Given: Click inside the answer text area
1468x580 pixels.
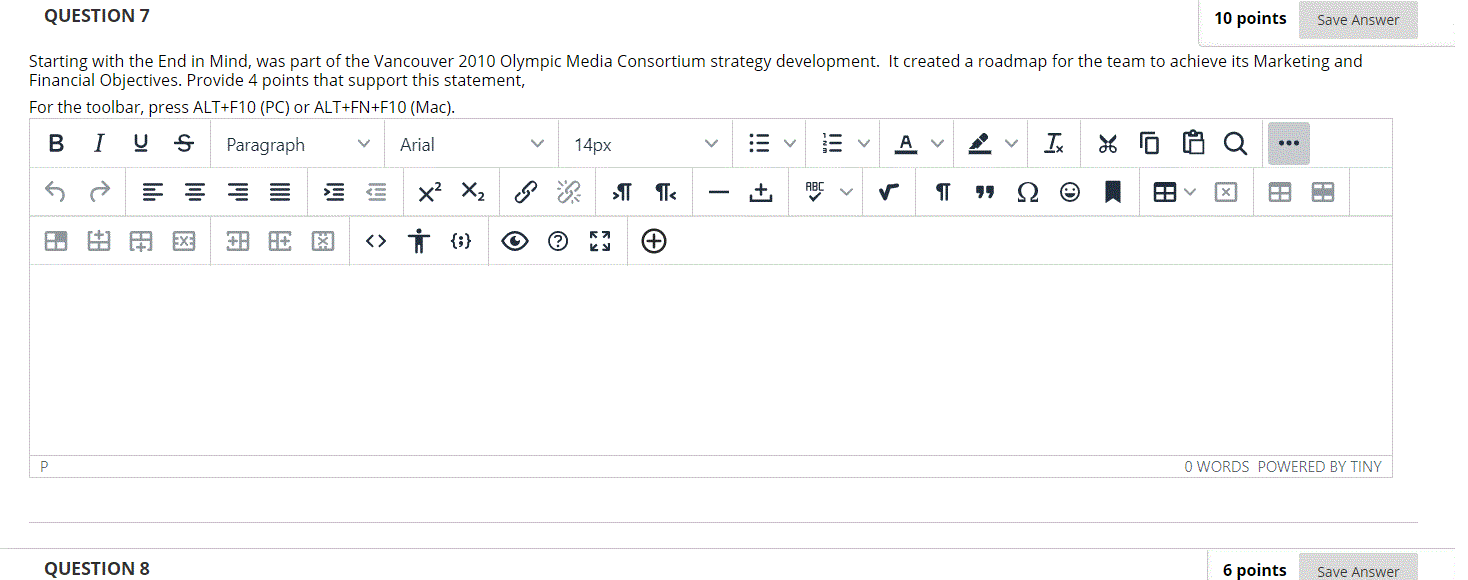Looking at the screenshot, I should tap(710, 360).
